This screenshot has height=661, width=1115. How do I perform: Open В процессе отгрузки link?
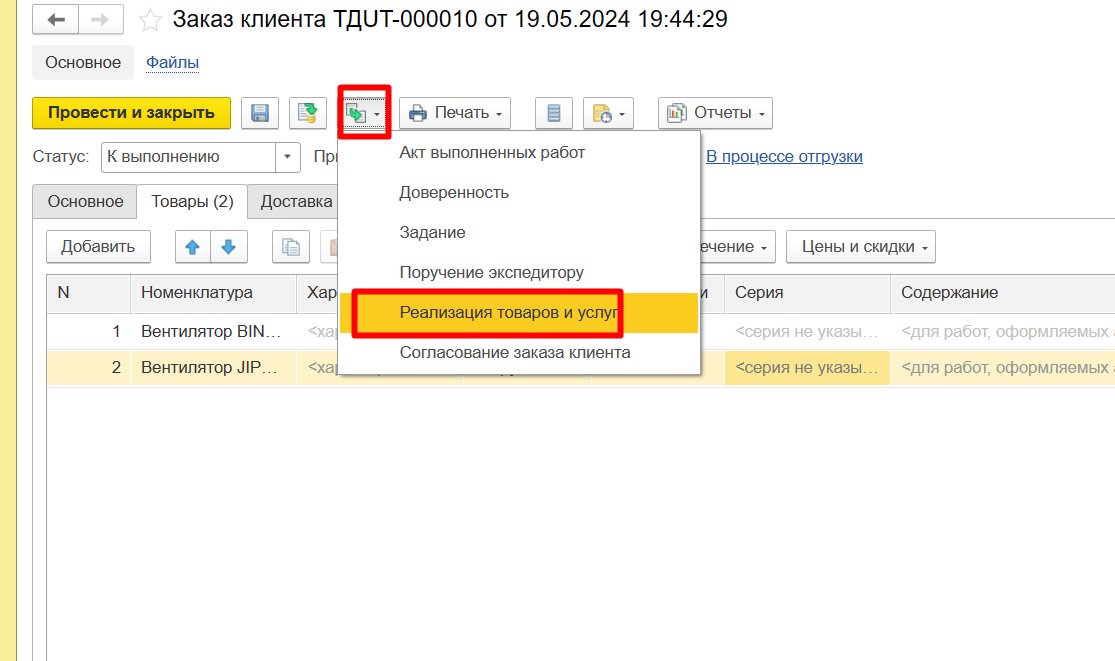[x=784, y=156]
